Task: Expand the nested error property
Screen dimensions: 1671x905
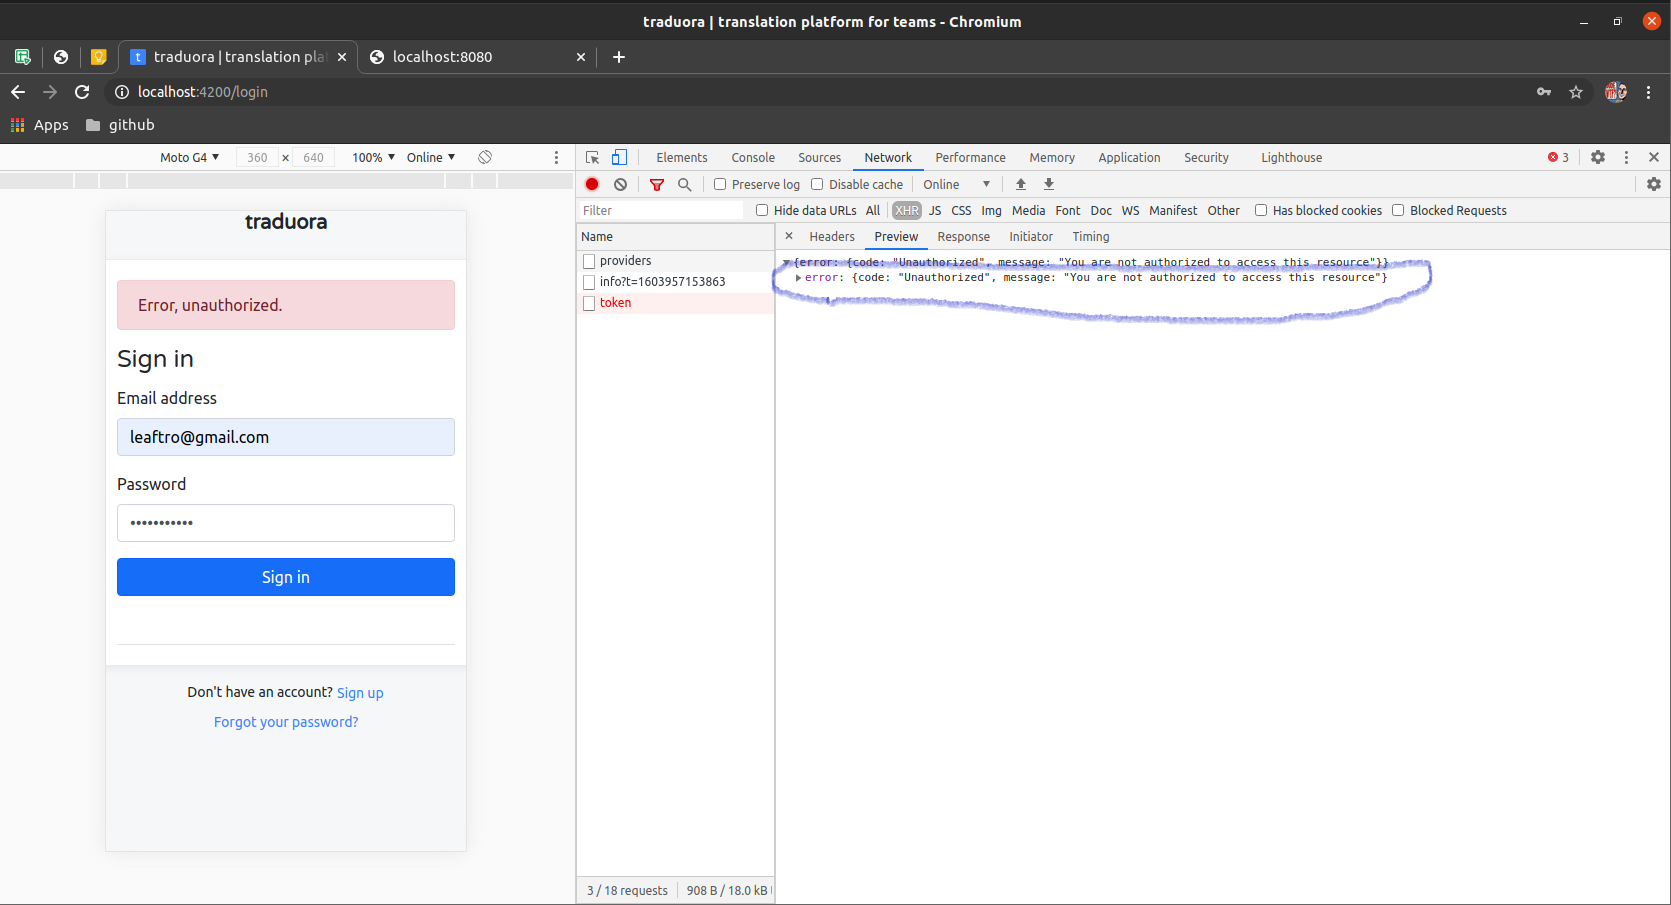Action: (798, 277)
